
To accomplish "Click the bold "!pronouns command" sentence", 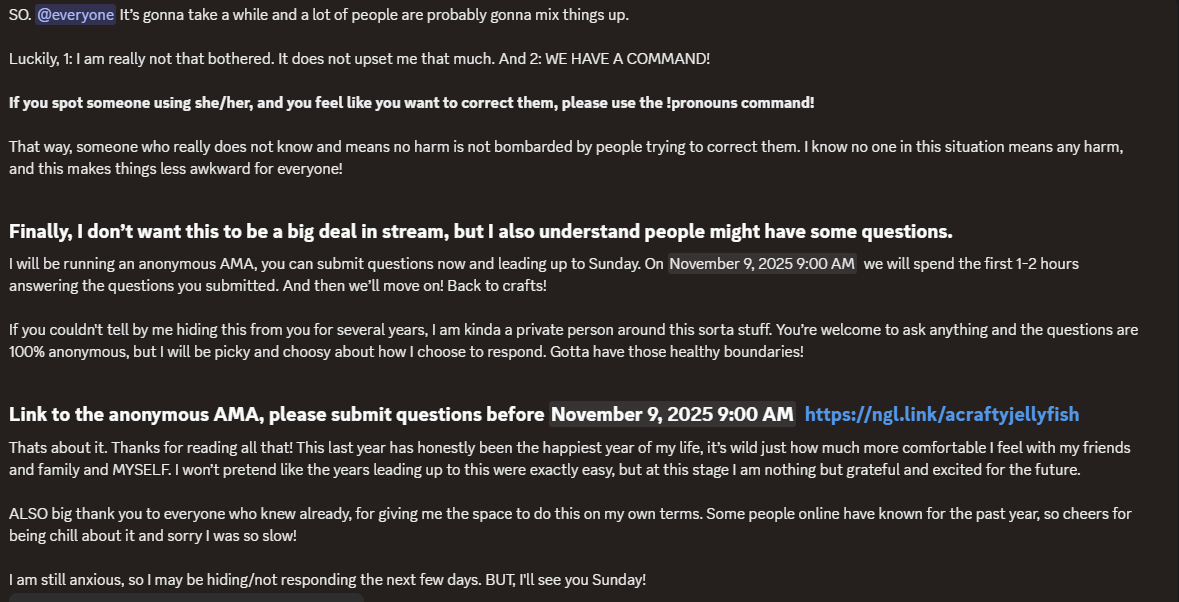I will coord(411,103).
